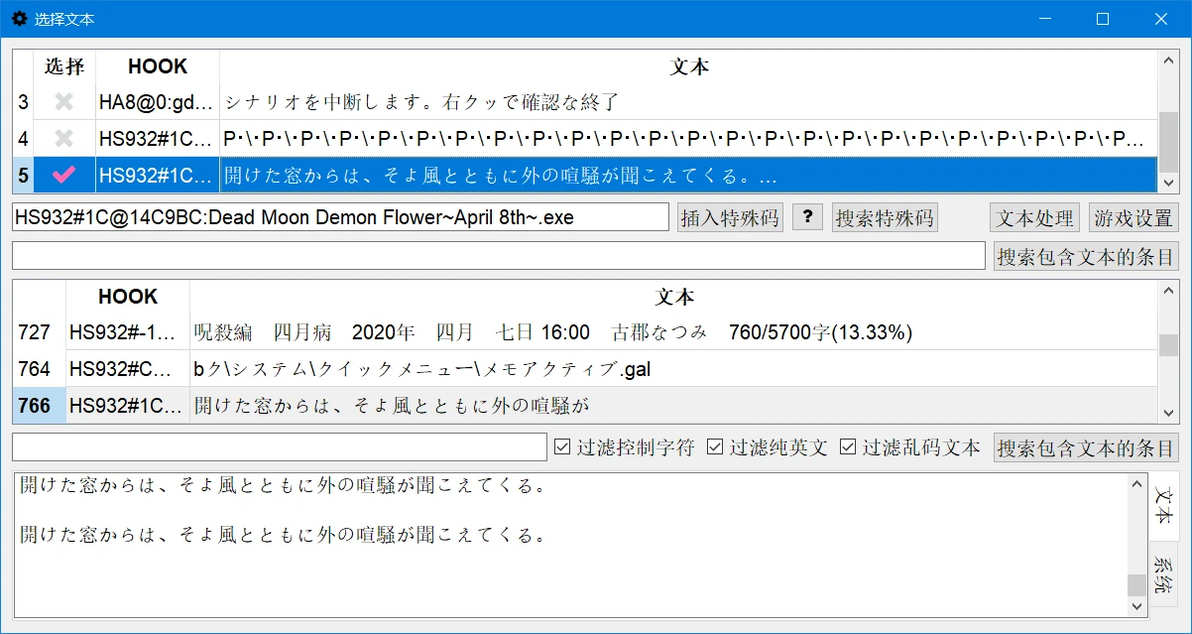Click the pink checkmark in row 5

point(65,176)
